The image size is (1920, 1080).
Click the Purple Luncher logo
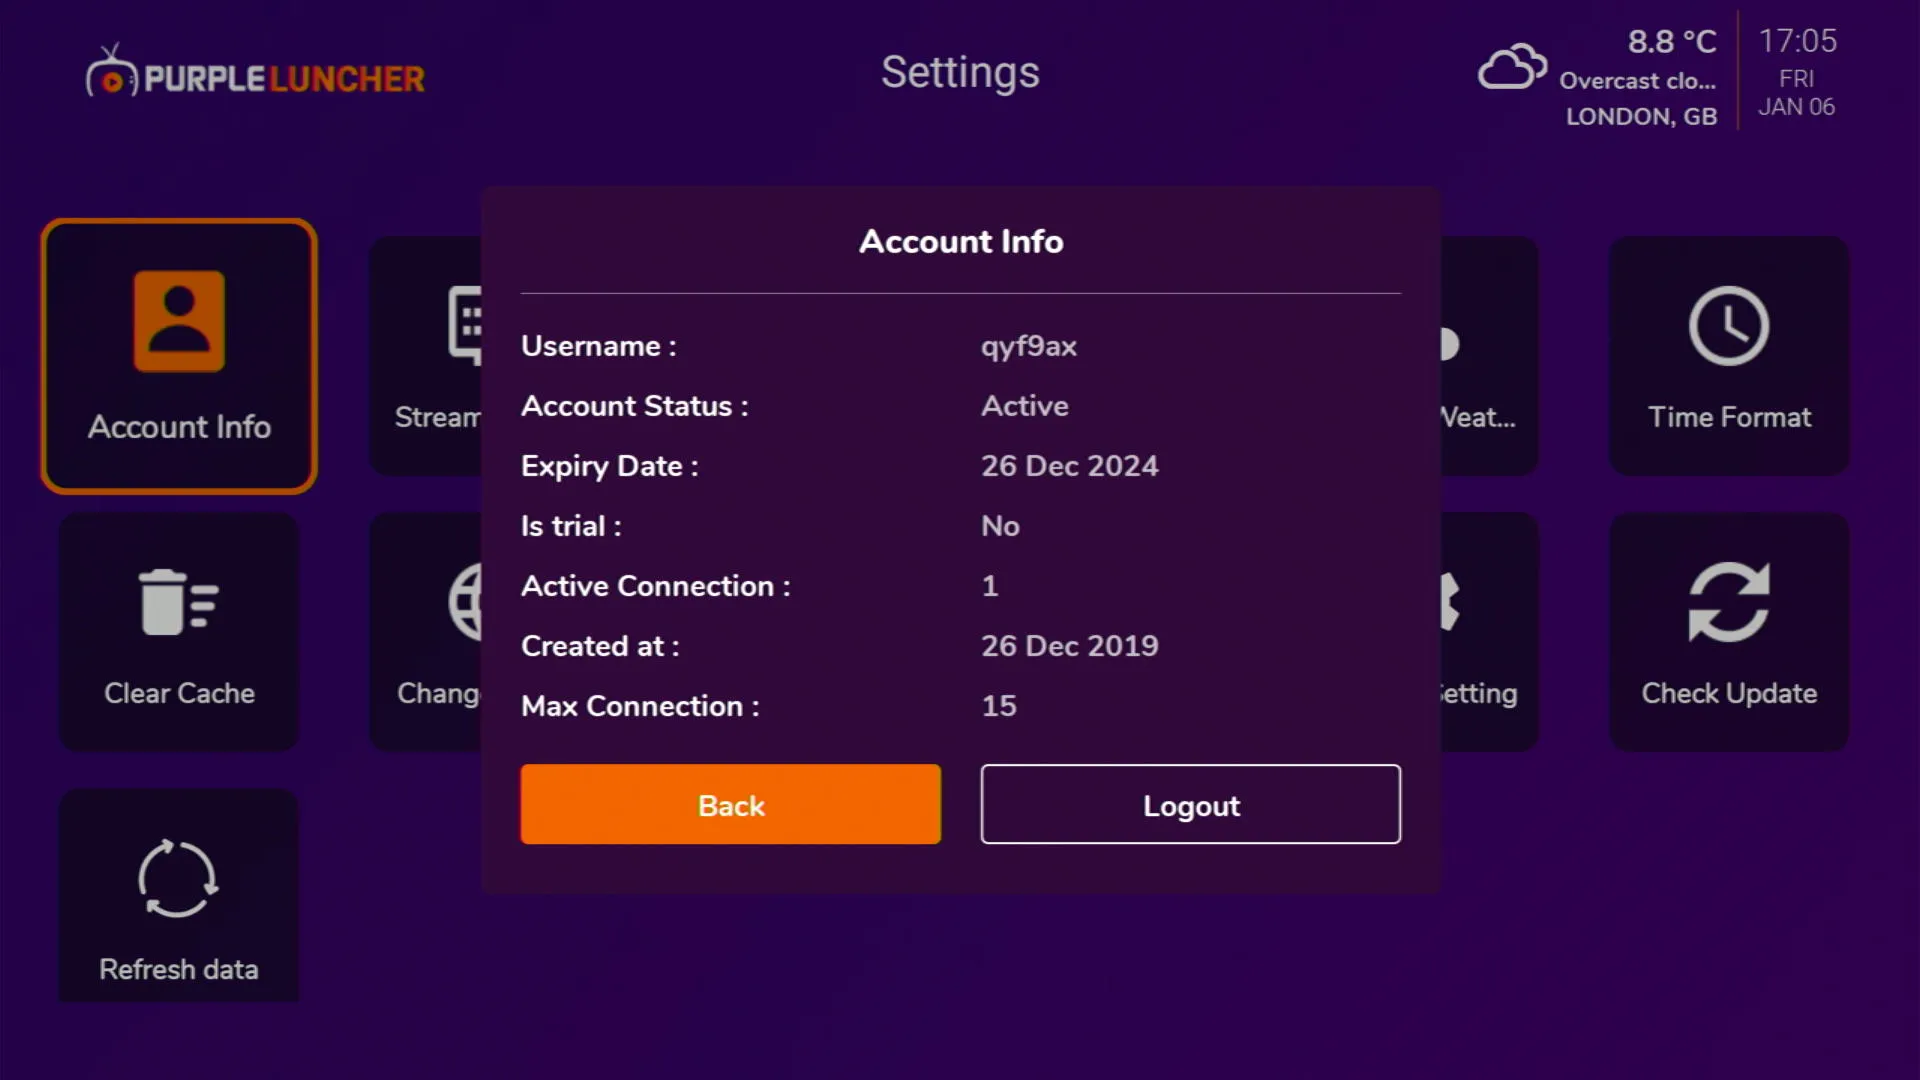point(255,72)
